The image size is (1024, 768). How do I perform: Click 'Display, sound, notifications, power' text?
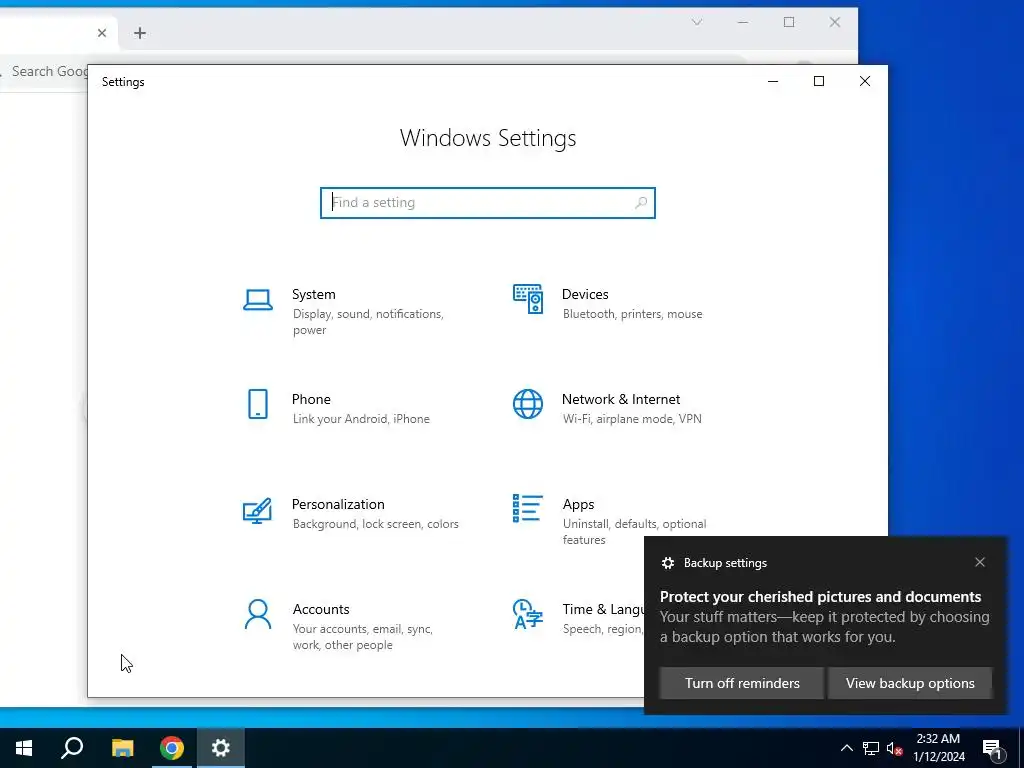coord(368,322)
